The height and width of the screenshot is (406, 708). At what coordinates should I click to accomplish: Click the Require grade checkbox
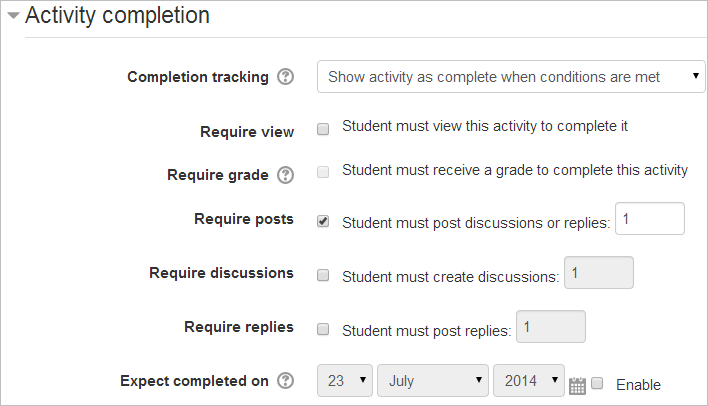click(x=323, y=172)
